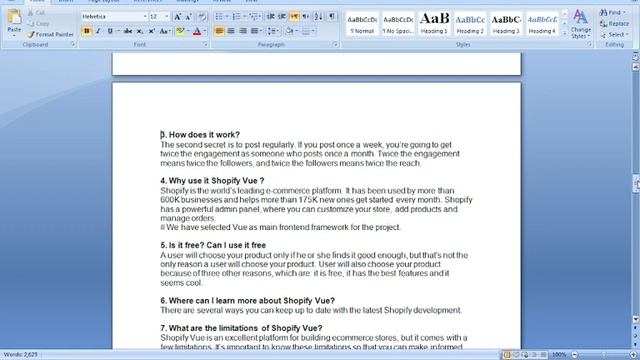
Task: Open the numbering list dropdown
Action: 244,17
